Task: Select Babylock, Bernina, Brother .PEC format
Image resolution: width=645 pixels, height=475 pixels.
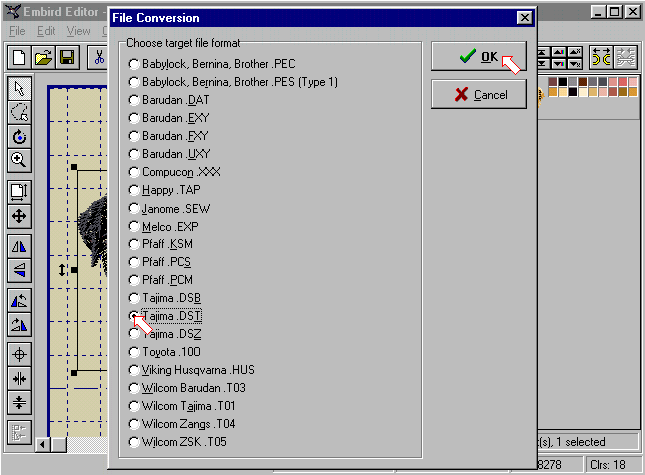Action: click(x=212, y=64)
